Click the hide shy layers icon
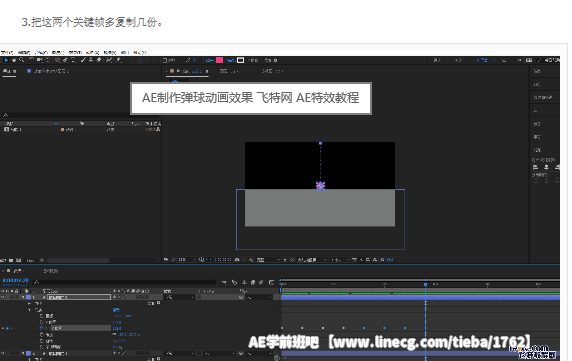572x361 pixels. [244, 282]
